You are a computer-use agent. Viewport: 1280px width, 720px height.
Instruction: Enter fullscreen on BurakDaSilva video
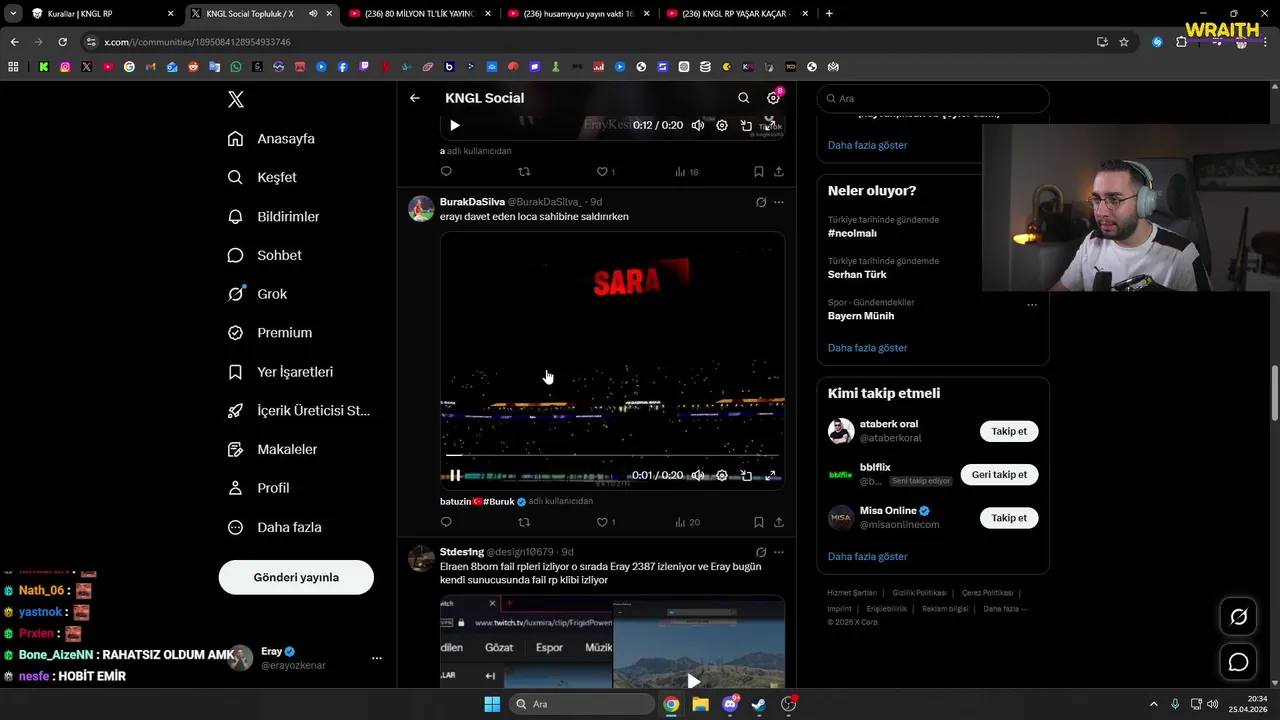coord(770,476)
